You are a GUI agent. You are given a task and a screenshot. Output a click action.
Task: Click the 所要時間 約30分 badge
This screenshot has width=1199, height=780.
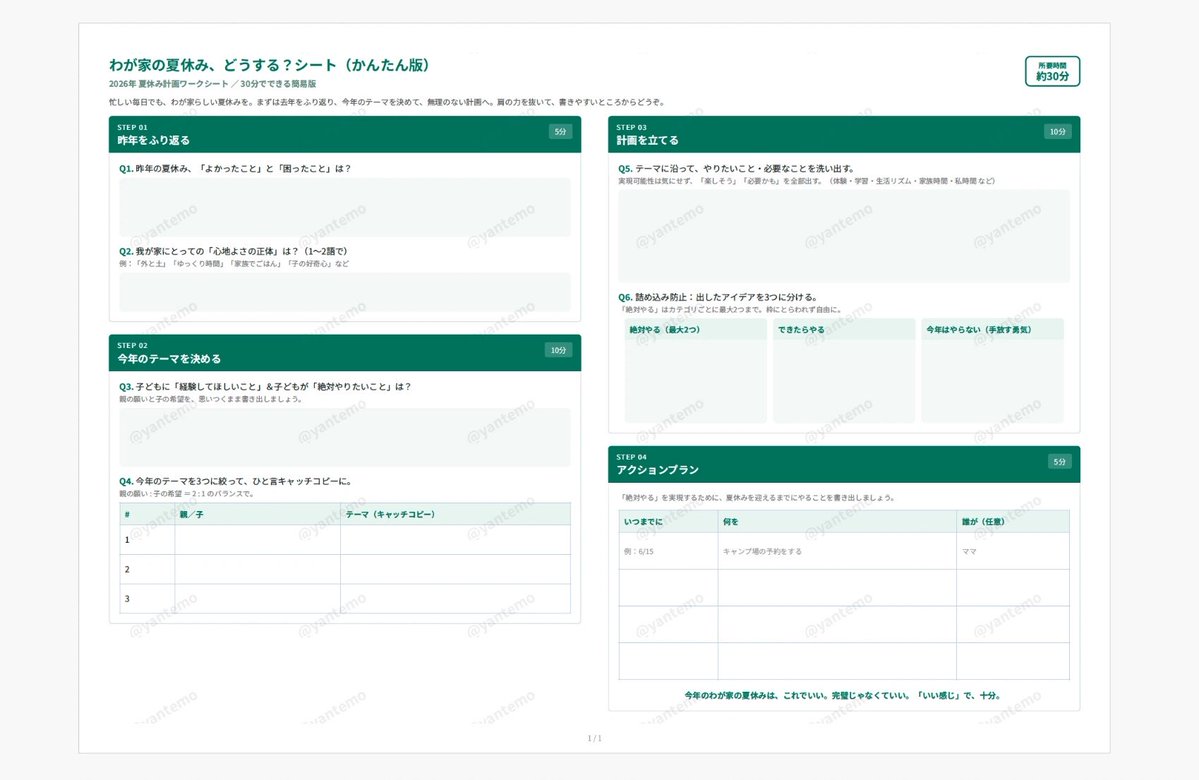[1052, 71]
